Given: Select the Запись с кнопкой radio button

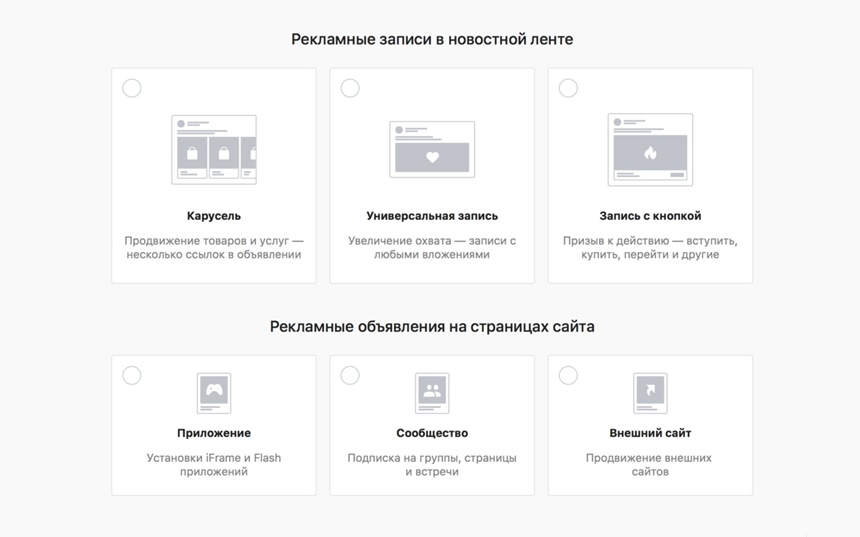Looking at the screenshot, I should pos(568,88).
